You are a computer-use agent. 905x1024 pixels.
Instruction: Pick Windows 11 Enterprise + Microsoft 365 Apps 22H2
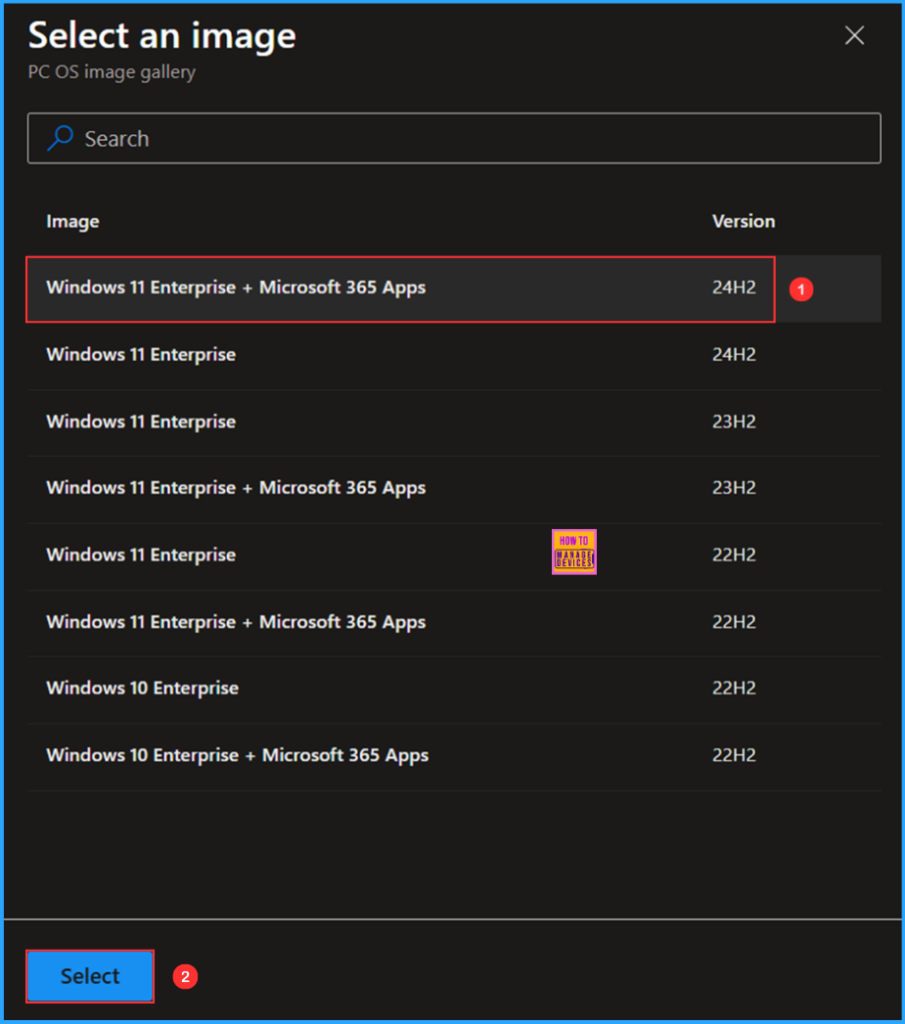tap(454, 623)
